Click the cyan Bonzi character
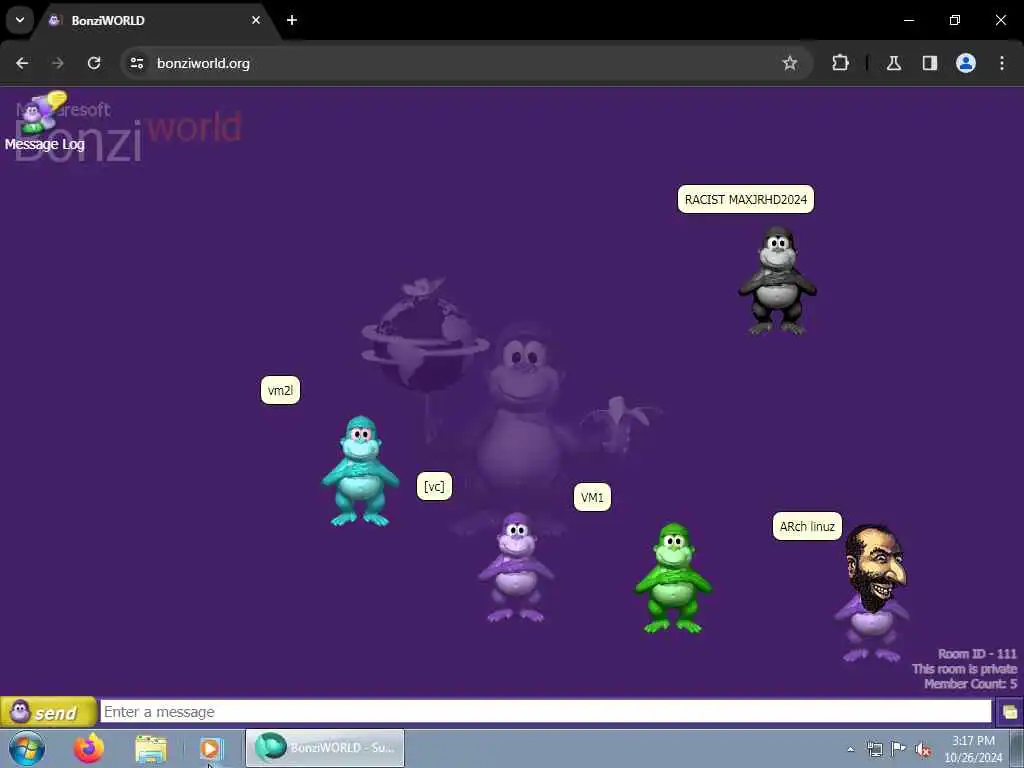The image size is (1024, 768). (360, 471)
